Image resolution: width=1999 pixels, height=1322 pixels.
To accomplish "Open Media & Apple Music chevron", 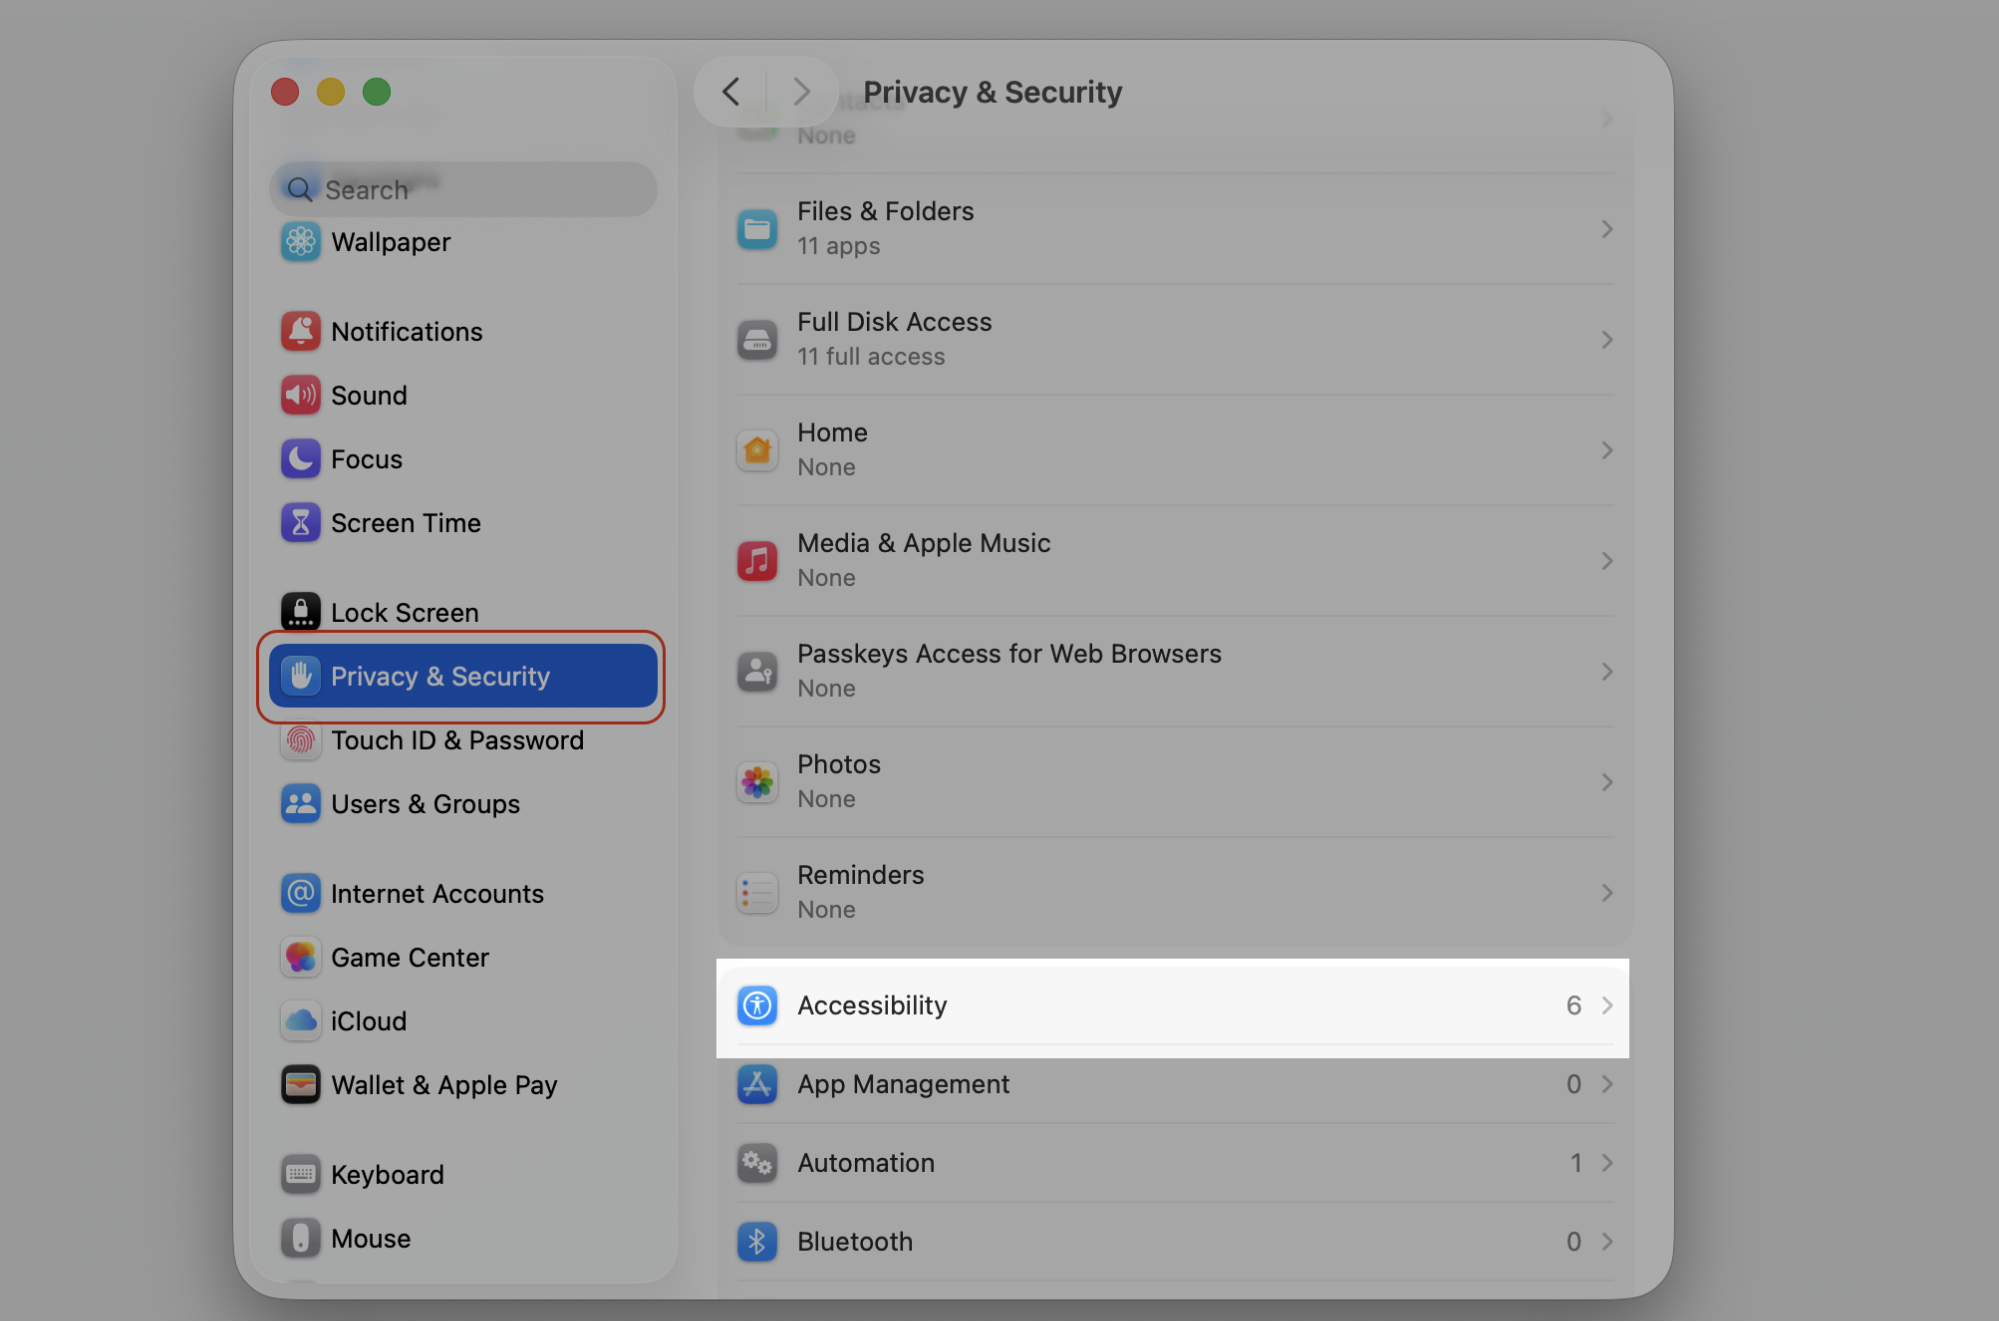I will click(1607, 561).
